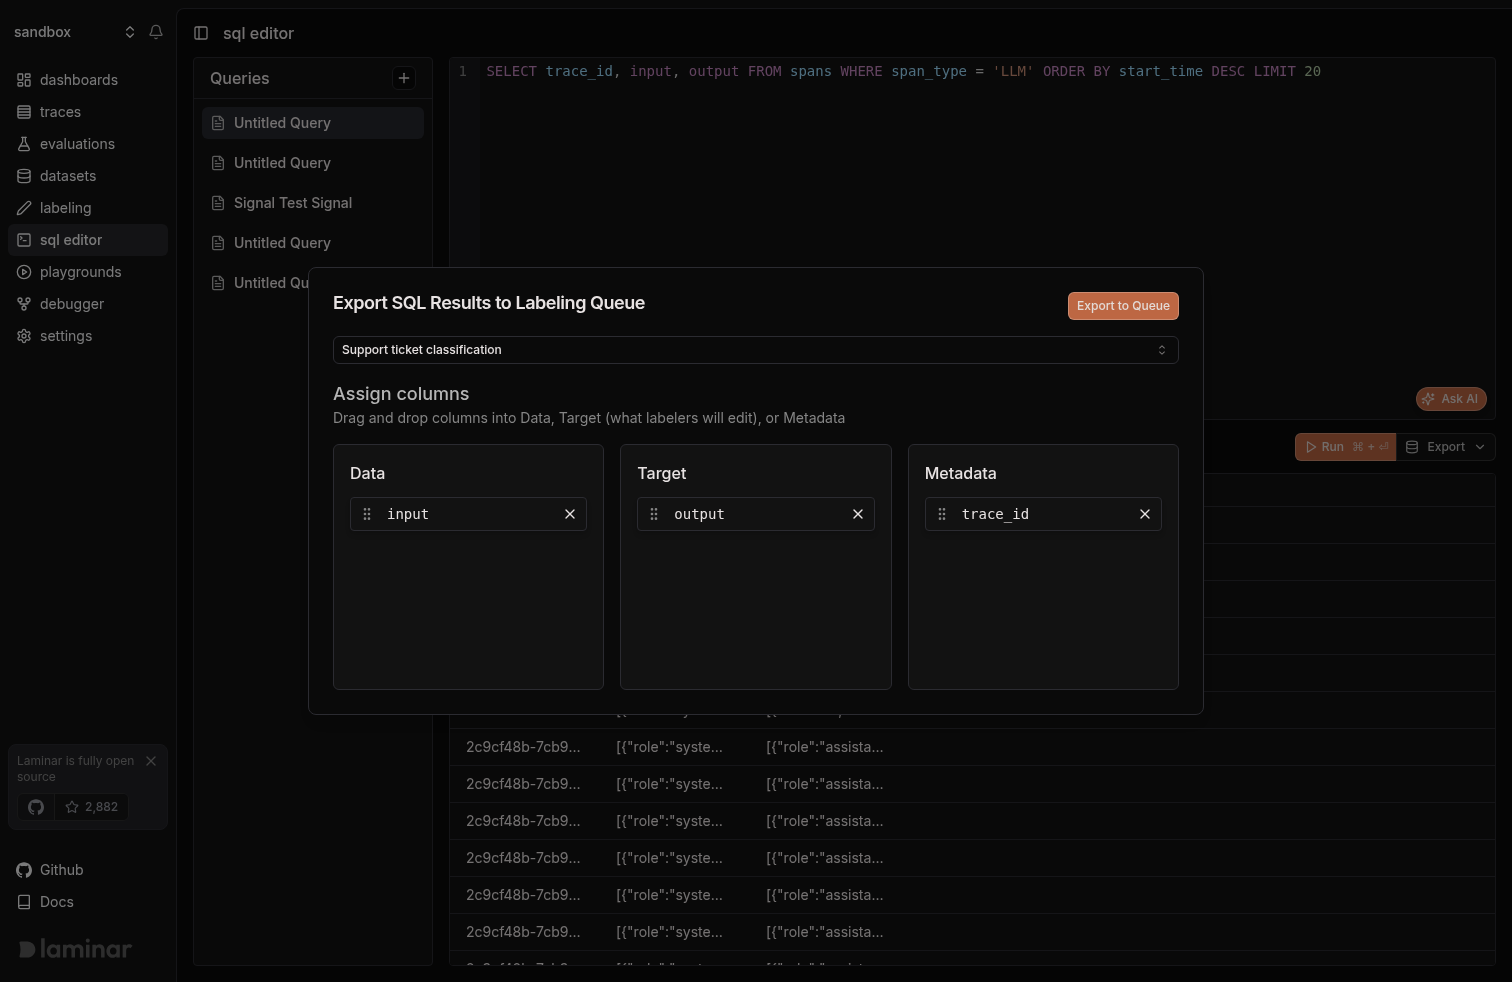Click the Metadata drop zone
The width and height of the screenshot is (1512, 982).
pyautogui.click(x=1043, y=567)
